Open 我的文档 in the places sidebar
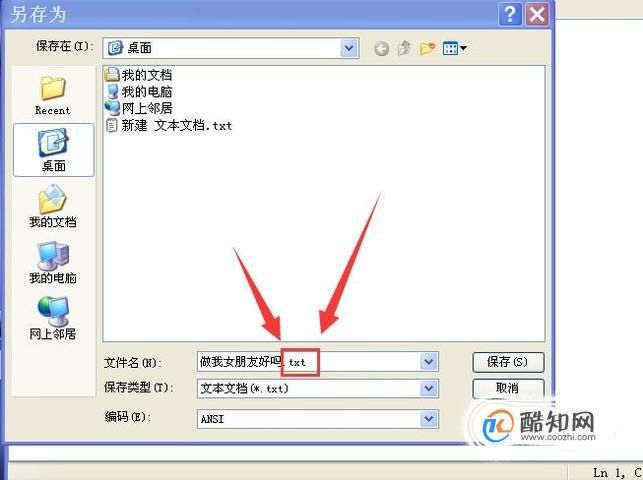Image resolution: width=643 pixels, height=480 pixels. [x=53, y=206]
